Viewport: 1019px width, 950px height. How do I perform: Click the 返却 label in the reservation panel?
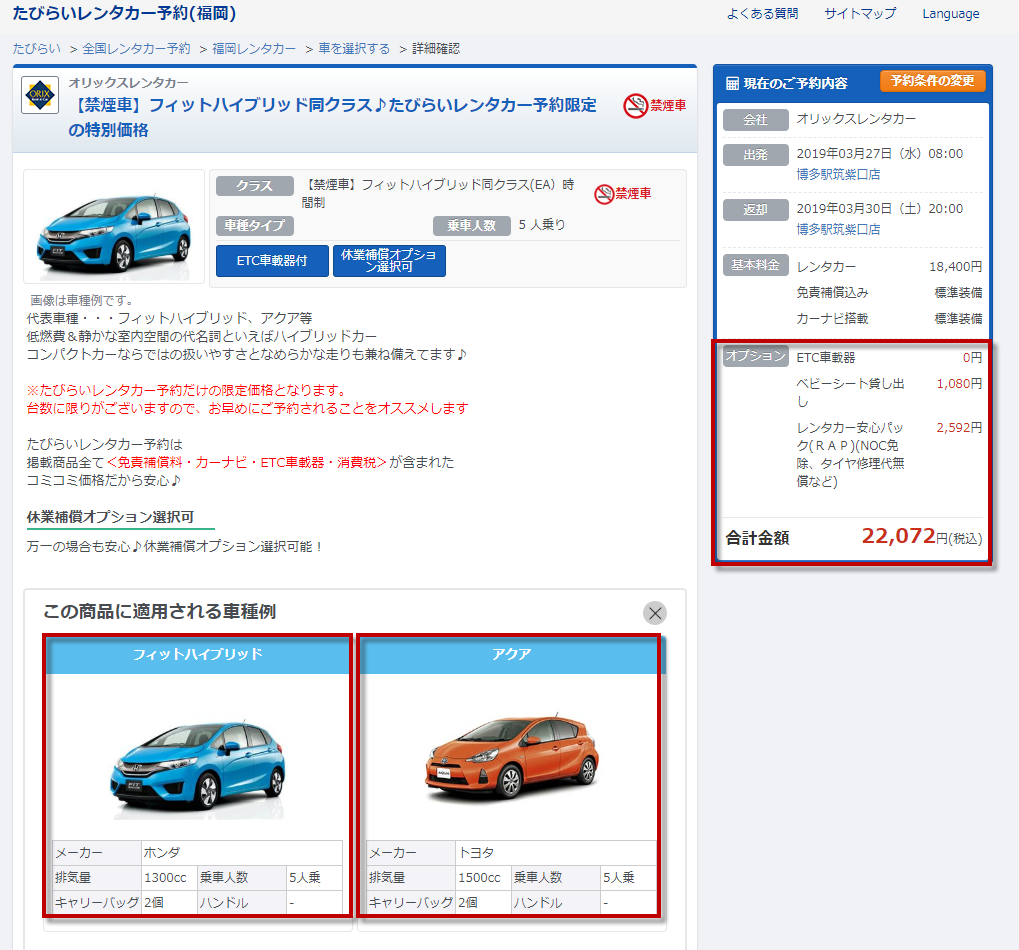click(x=756, y=210)
